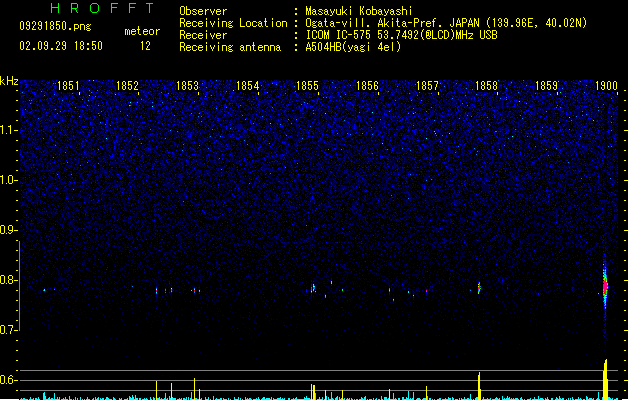
Task: Click the meteor count 12
Action: tap(145, 46)
